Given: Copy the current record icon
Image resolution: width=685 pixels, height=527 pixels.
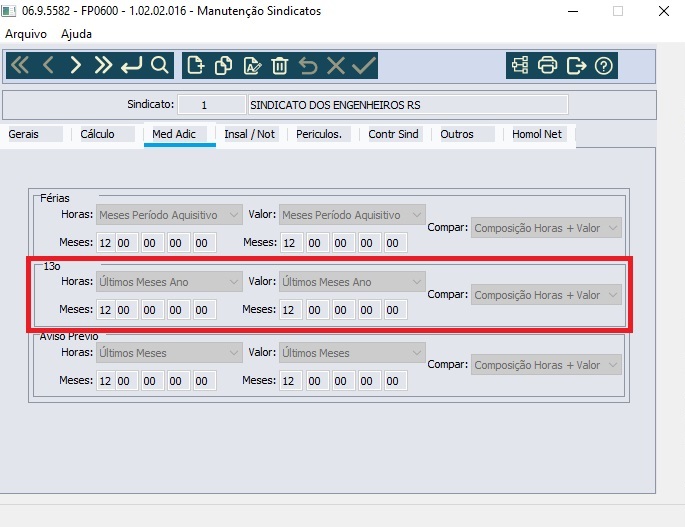Looking at the screenshot, I should 223,66.
